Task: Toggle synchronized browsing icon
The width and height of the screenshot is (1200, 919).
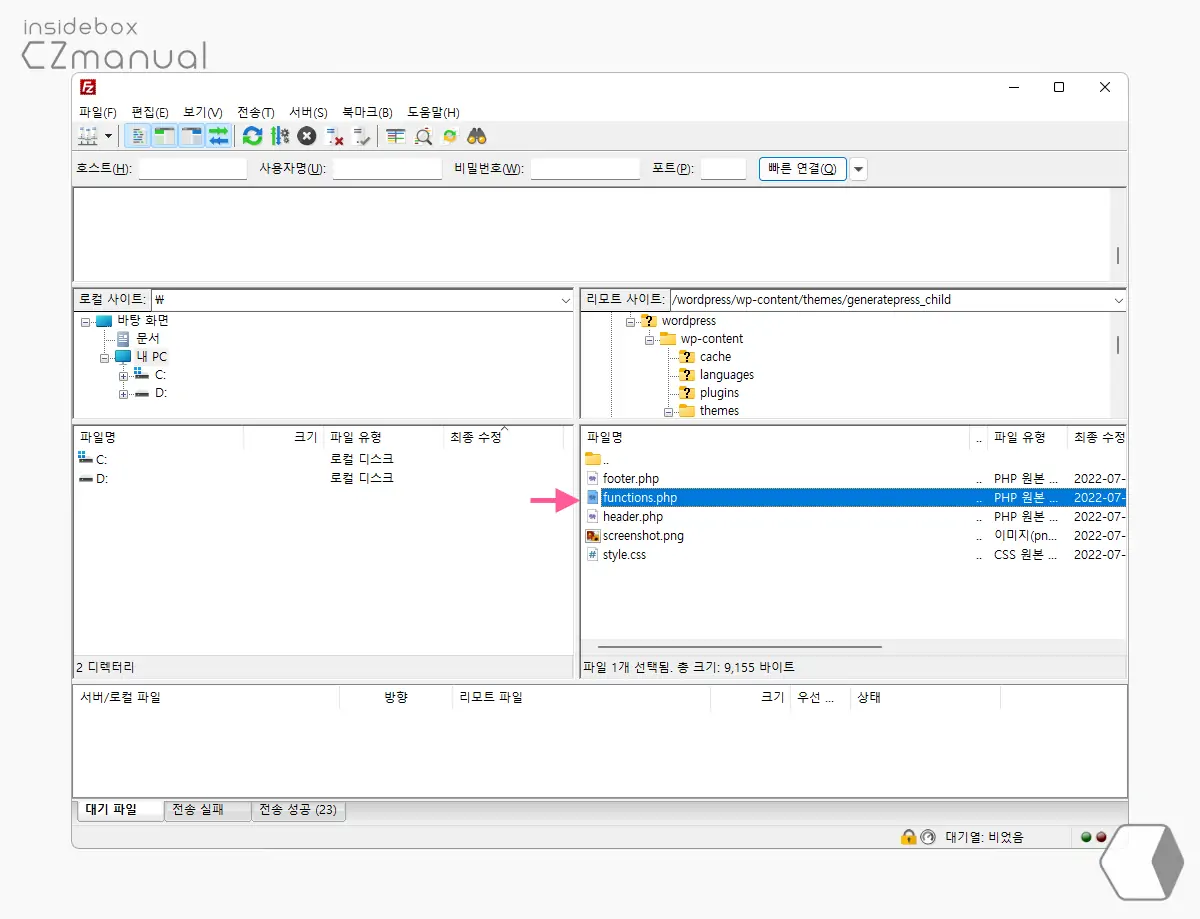Action: [450, 136]
